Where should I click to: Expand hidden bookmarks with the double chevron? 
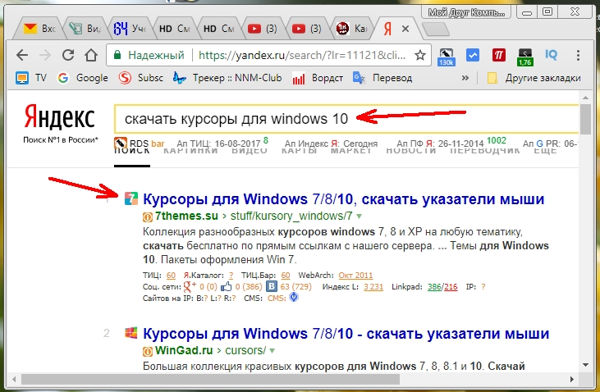coord(465,78)
